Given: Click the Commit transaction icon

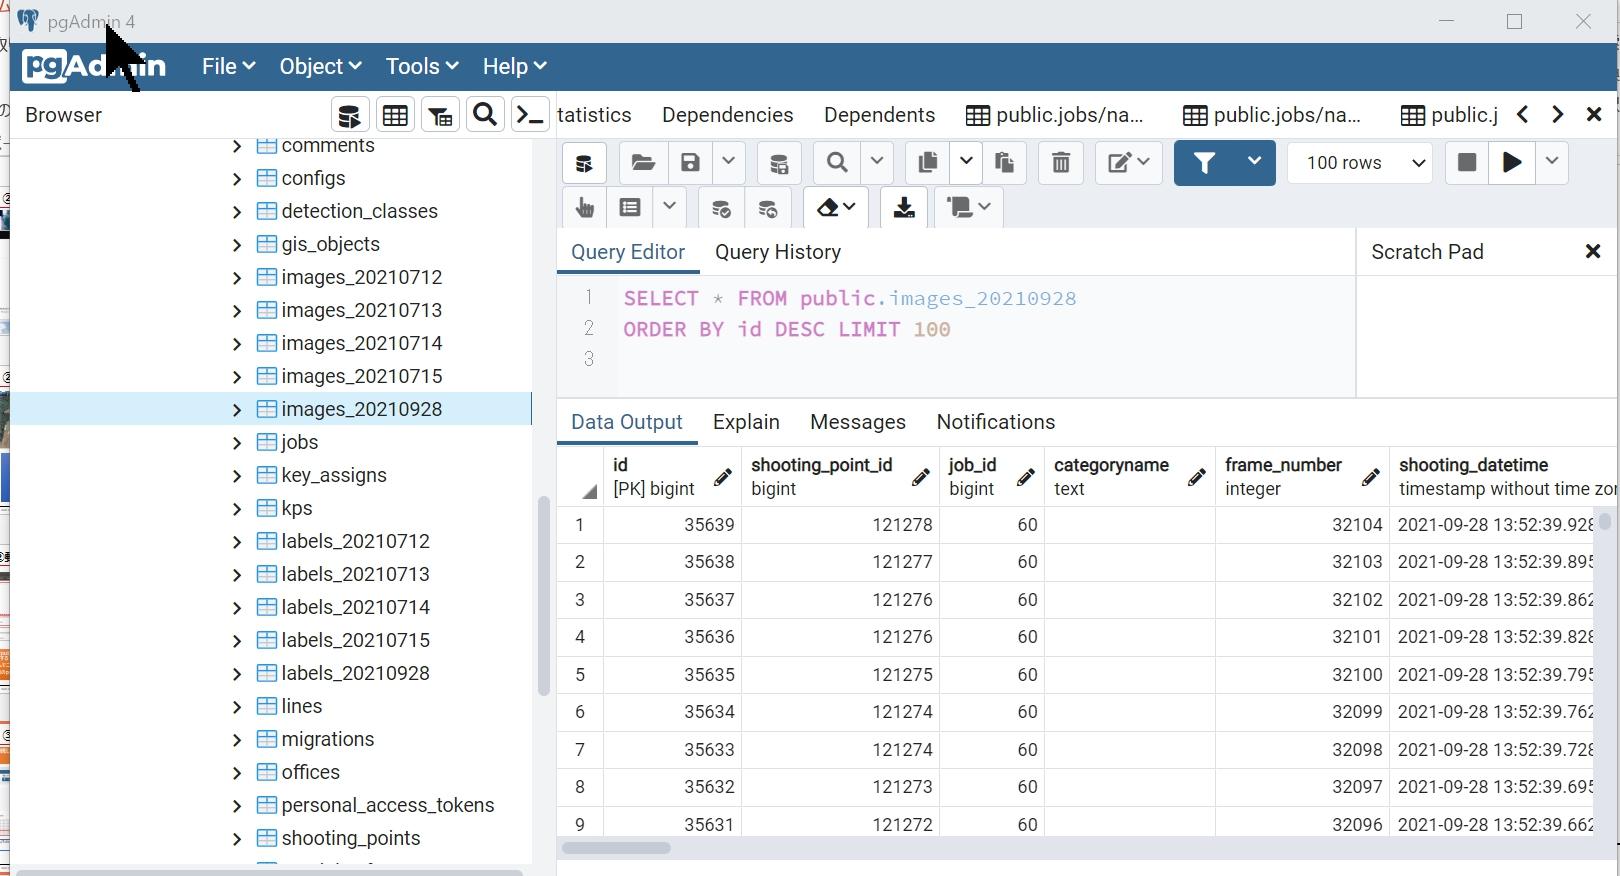Looking at the screenshot, I should pyautogui.click(x=721, y=207).
